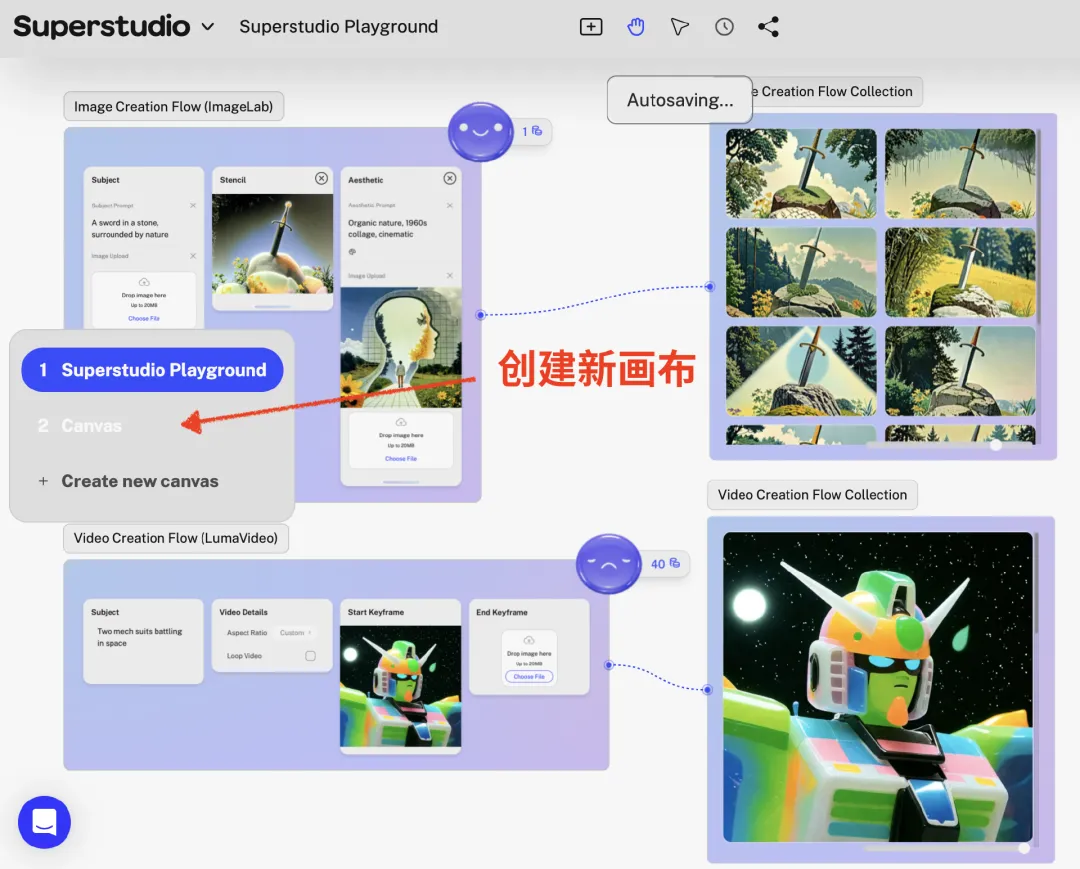Screen dimensions: 1080x869
Task: Open the chat support bubble icon
Action: (44, 822)
